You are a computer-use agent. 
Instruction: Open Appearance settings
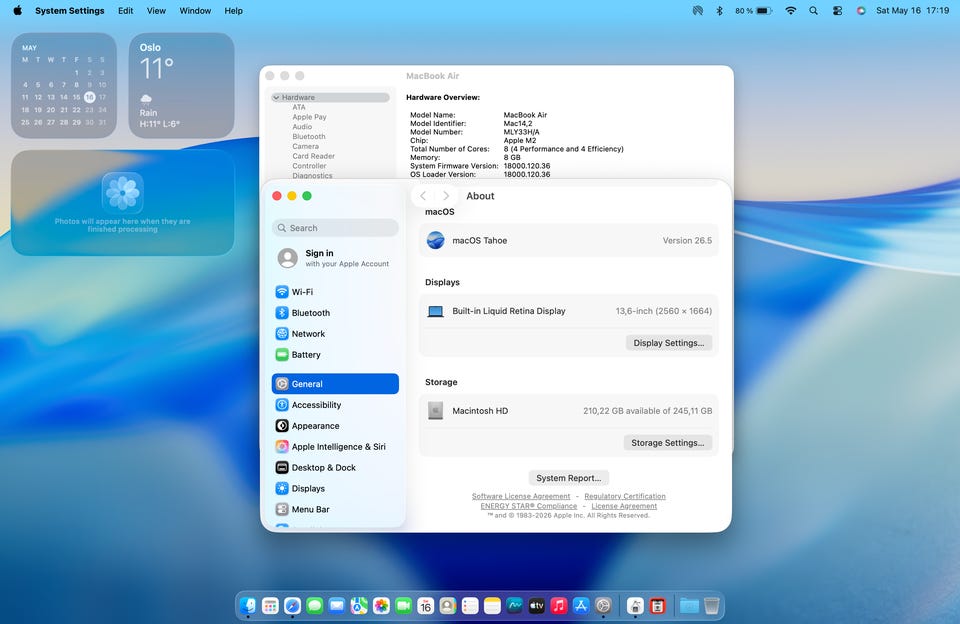335,426
